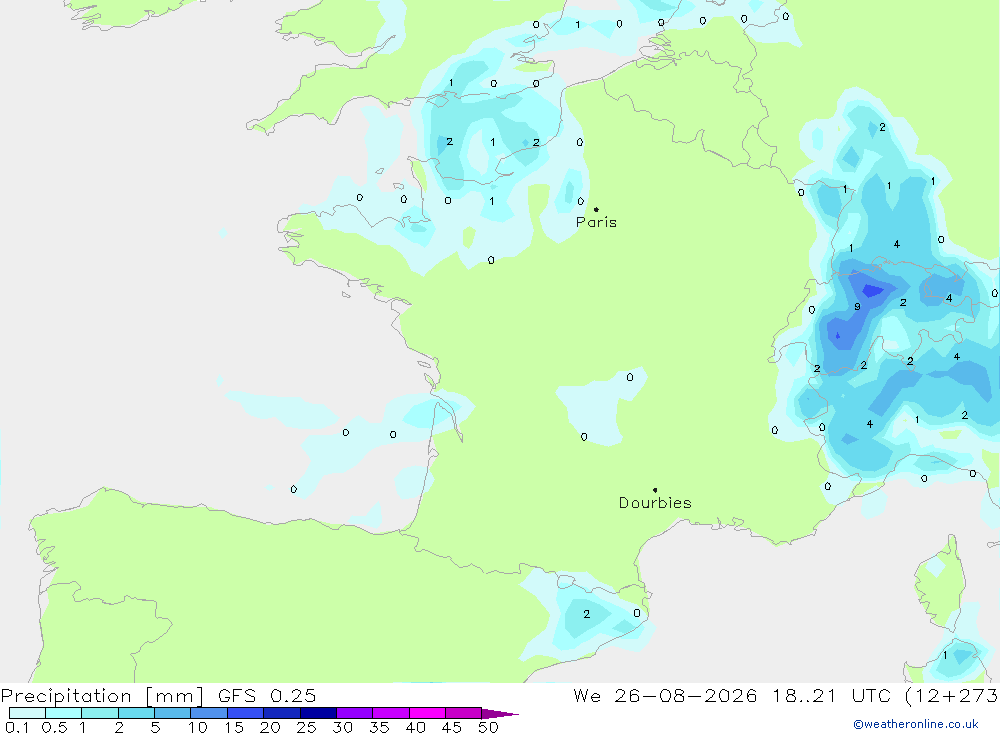1000x733 pixels.
Task: Click the legend tick label '25'
Action: [307, 727]
